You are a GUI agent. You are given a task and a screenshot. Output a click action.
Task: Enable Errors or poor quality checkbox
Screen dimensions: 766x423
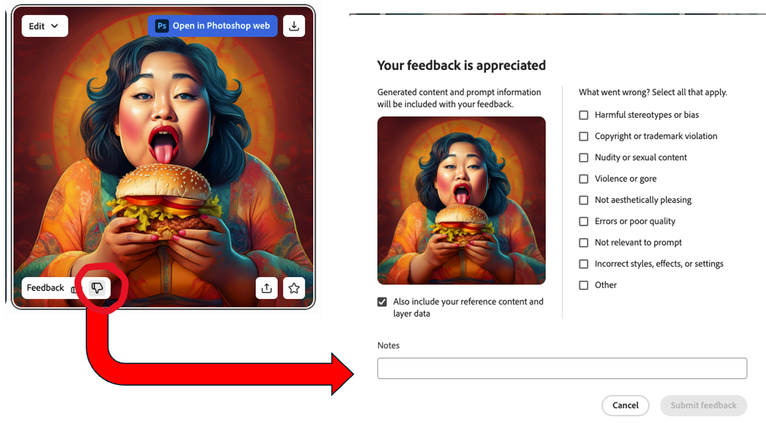click(x=583, y=221)
